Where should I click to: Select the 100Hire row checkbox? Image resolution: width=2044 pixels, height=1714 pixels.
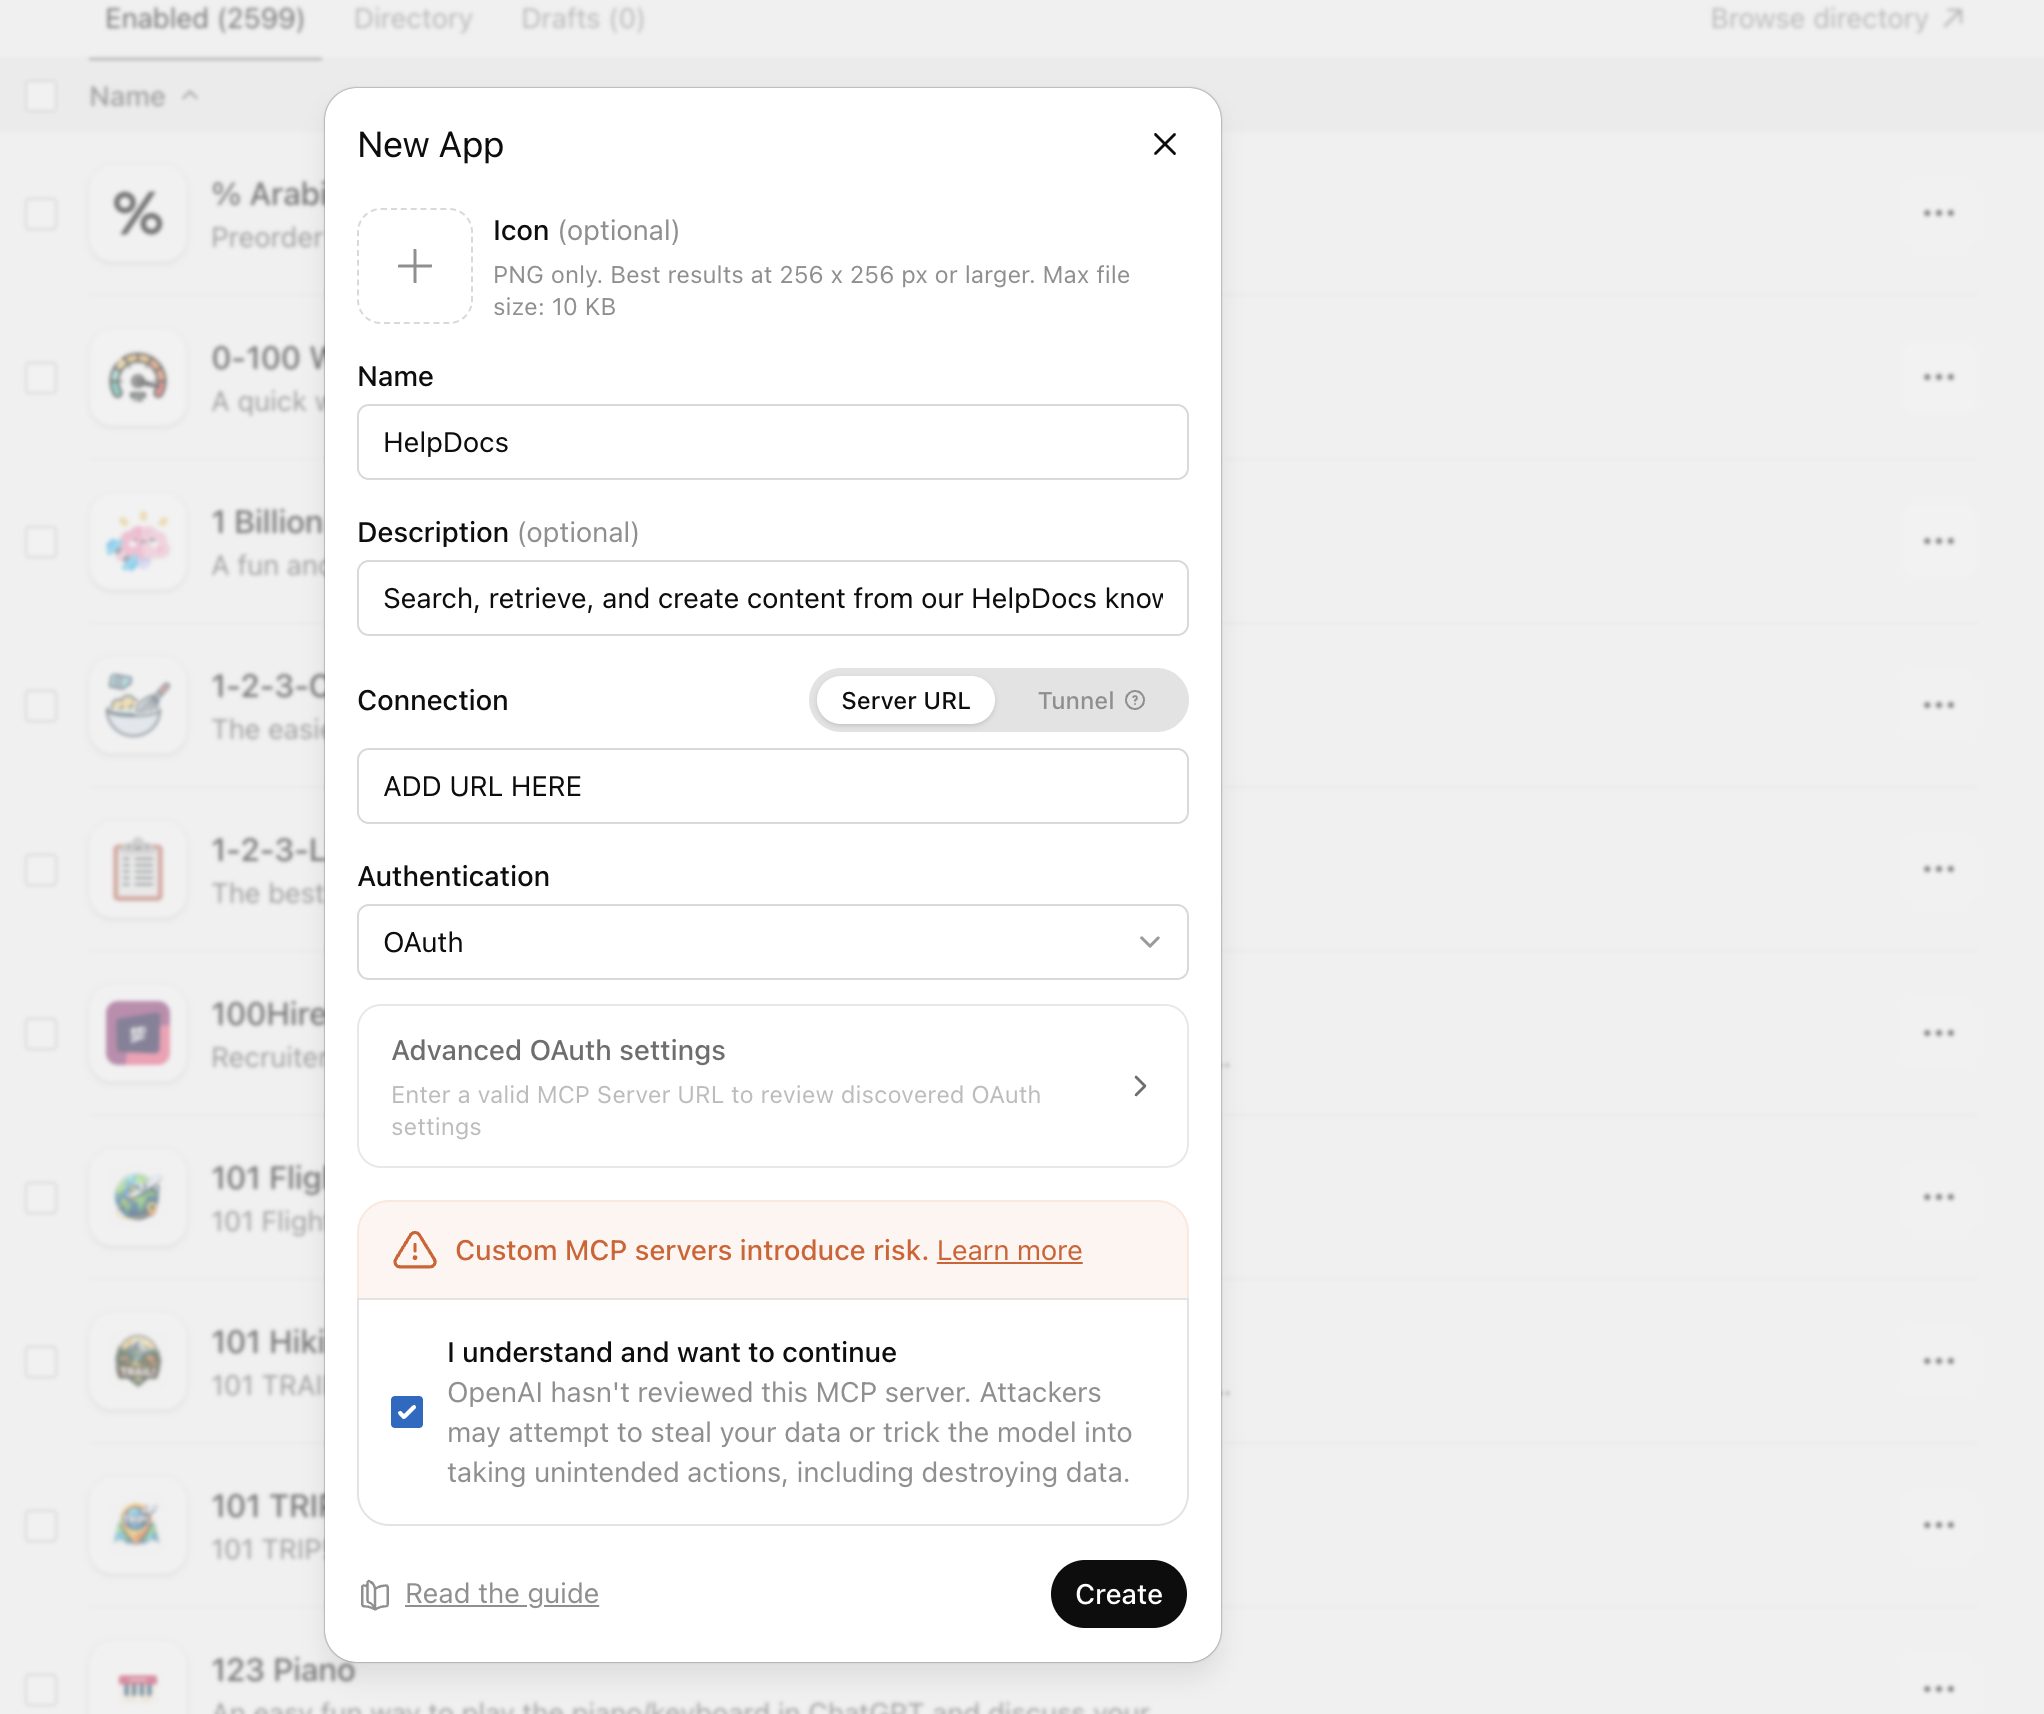tap(41, 1034)
